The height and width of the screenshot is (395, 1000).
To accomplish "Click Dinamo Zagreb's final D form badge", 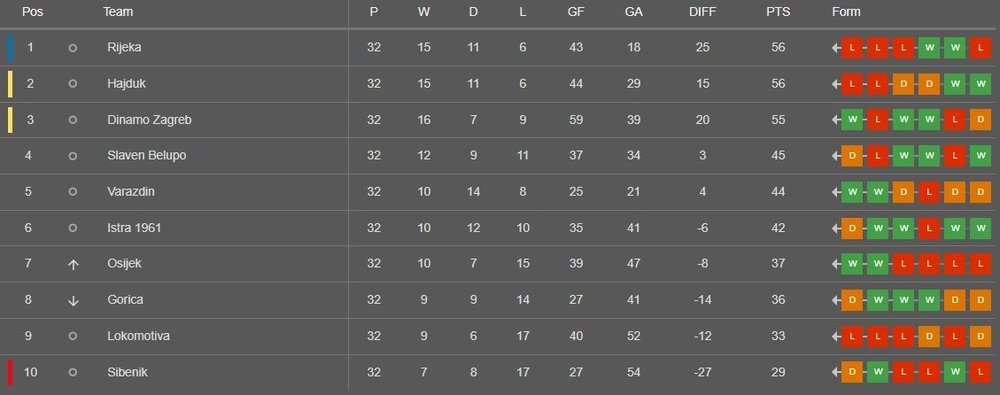I will pyautogui.click(x=980, y=120).
